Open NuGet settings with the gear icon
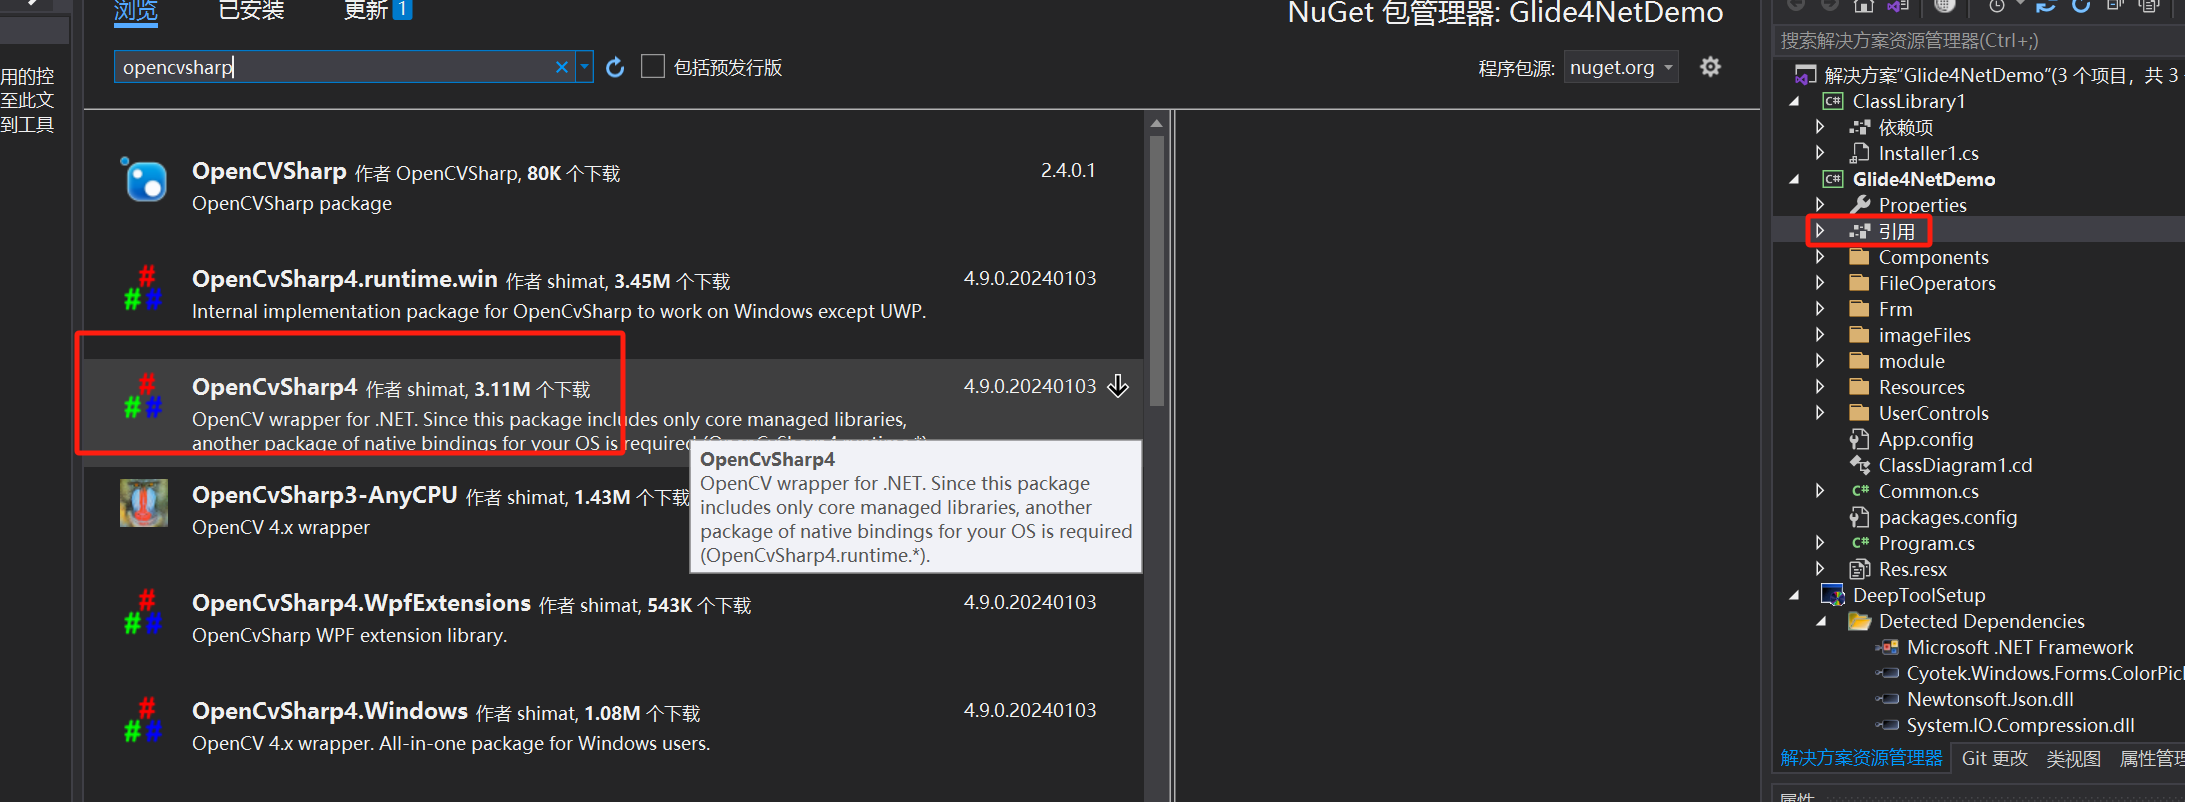 [x=1711, y=67]
